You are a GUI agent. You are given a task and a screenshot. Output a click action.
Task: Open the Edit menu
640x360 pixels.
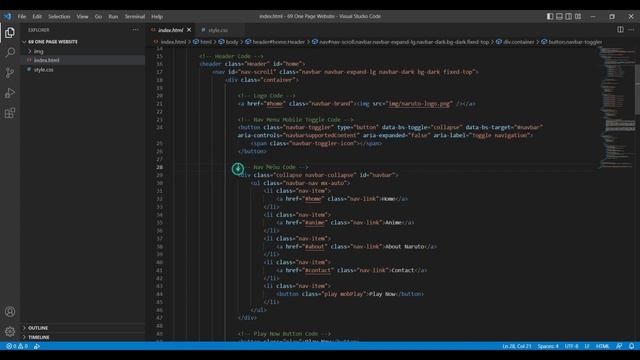pyautogui.click(x=37, y=16)
